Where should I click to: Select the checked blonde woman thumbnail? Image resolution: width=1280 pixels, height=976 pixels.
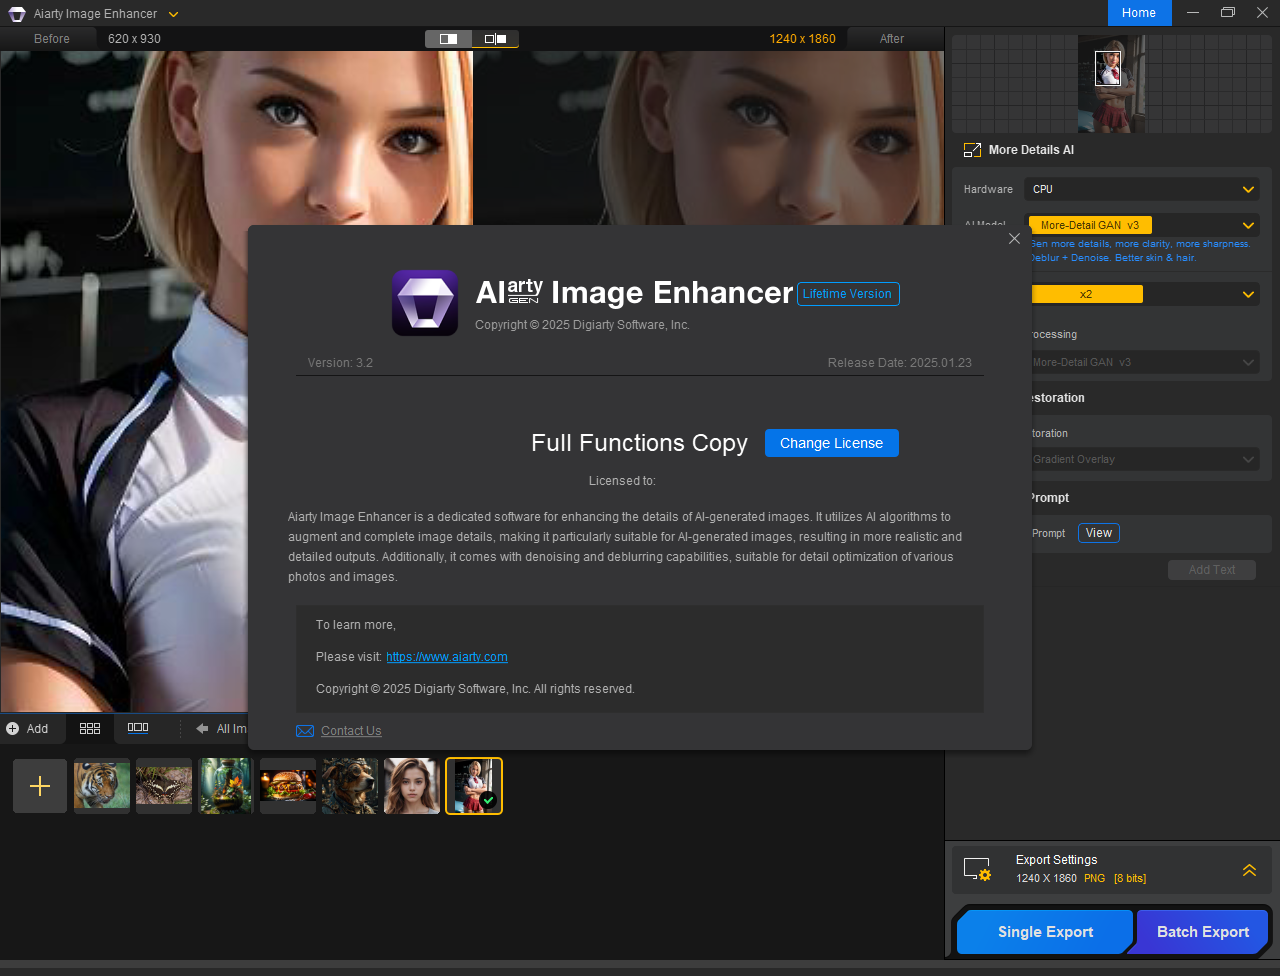pos(474,786)
